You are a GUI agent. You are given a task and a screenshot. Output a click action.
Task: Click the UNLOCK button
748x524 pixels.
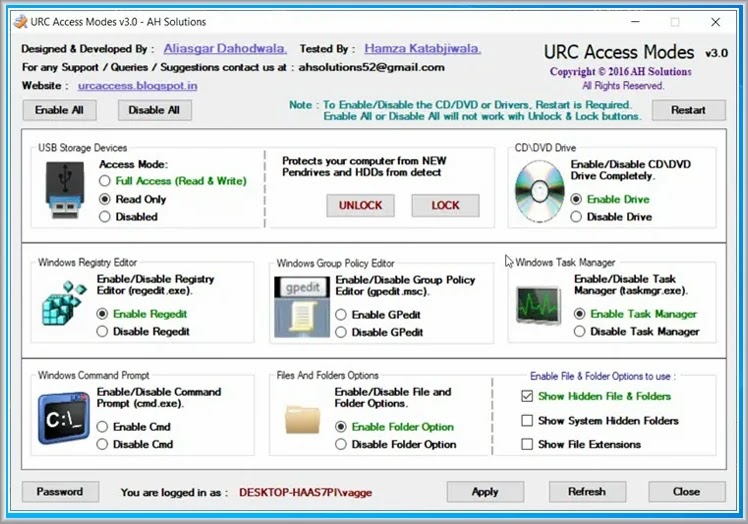[x=361, y=205]
